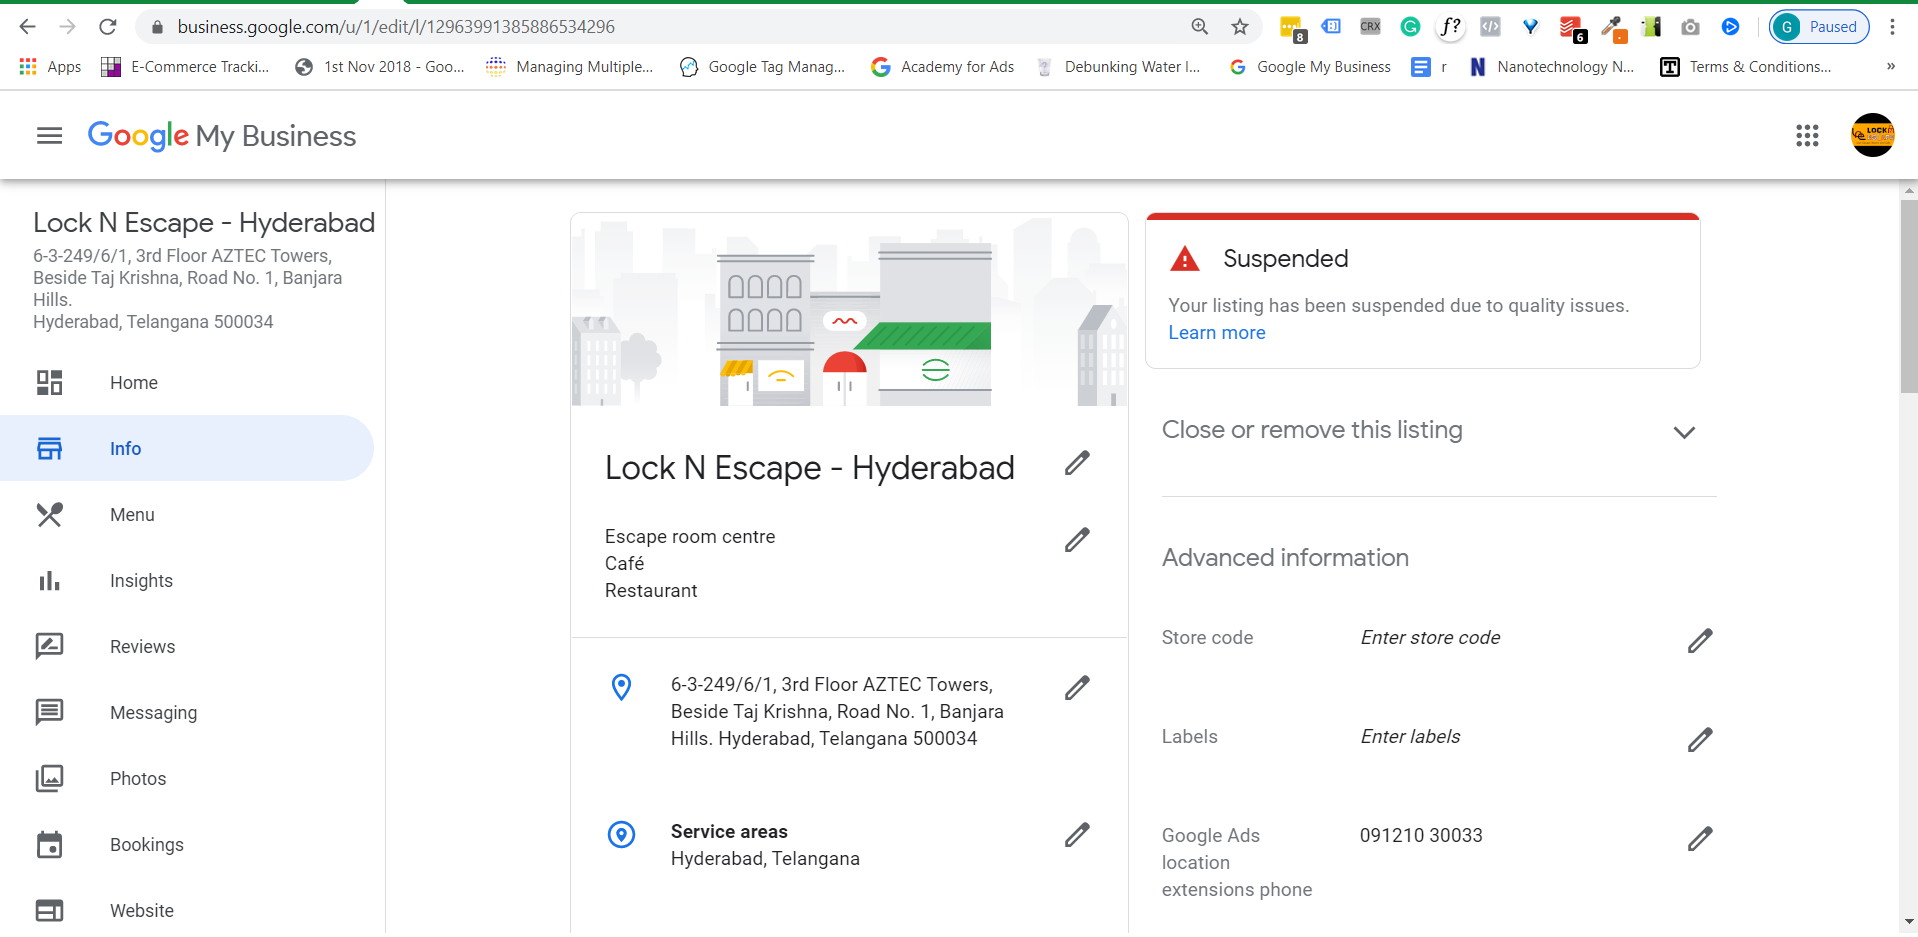This screenshot has height=937, width=1918.
Task: Open the 1st Nov 2018 bookmark
Action: [379, 67]
